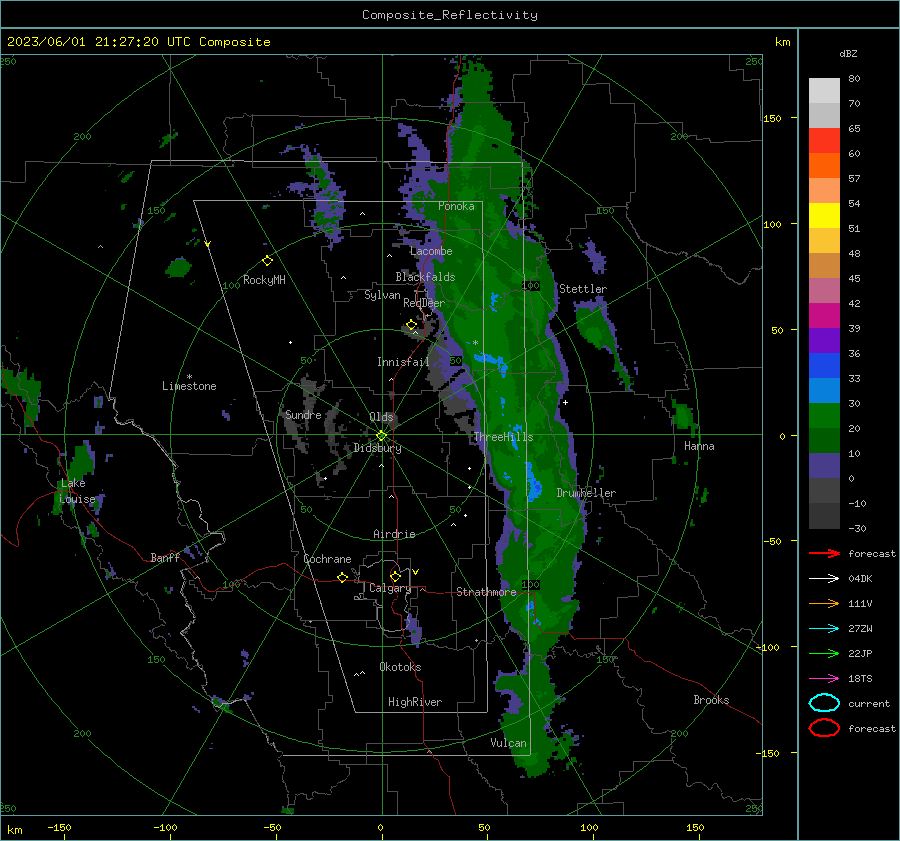Click the Lacombe city label
900x841 pixels.
[431, 251]
